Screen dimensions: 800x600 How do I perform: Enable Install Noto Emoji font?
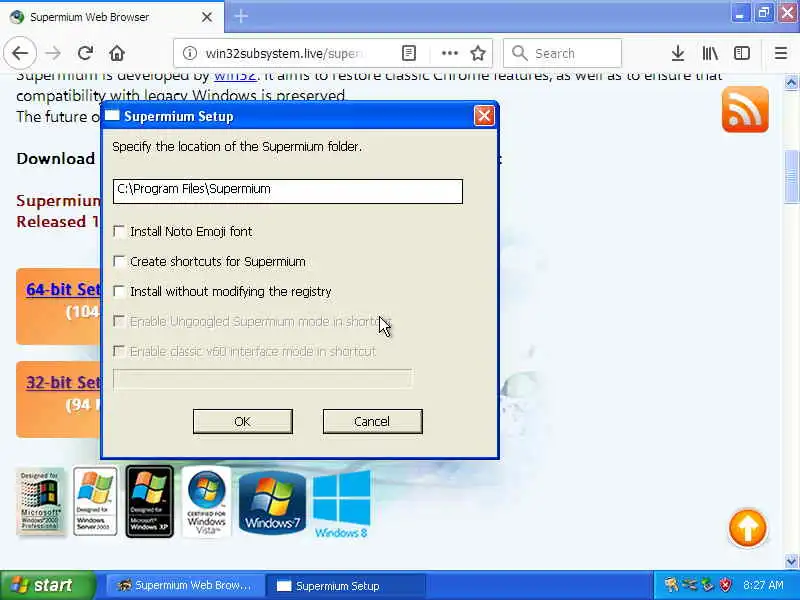tap(119, 232)
